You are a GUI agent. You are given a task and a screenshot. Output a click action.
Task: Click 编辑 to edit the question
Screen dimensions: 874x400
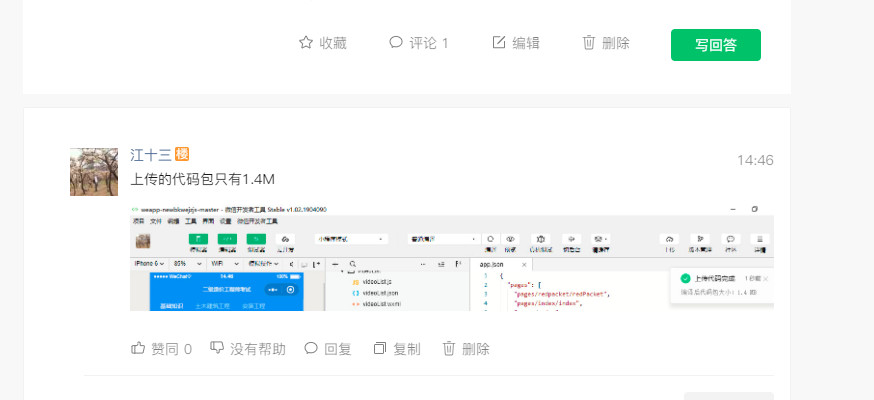516,43
